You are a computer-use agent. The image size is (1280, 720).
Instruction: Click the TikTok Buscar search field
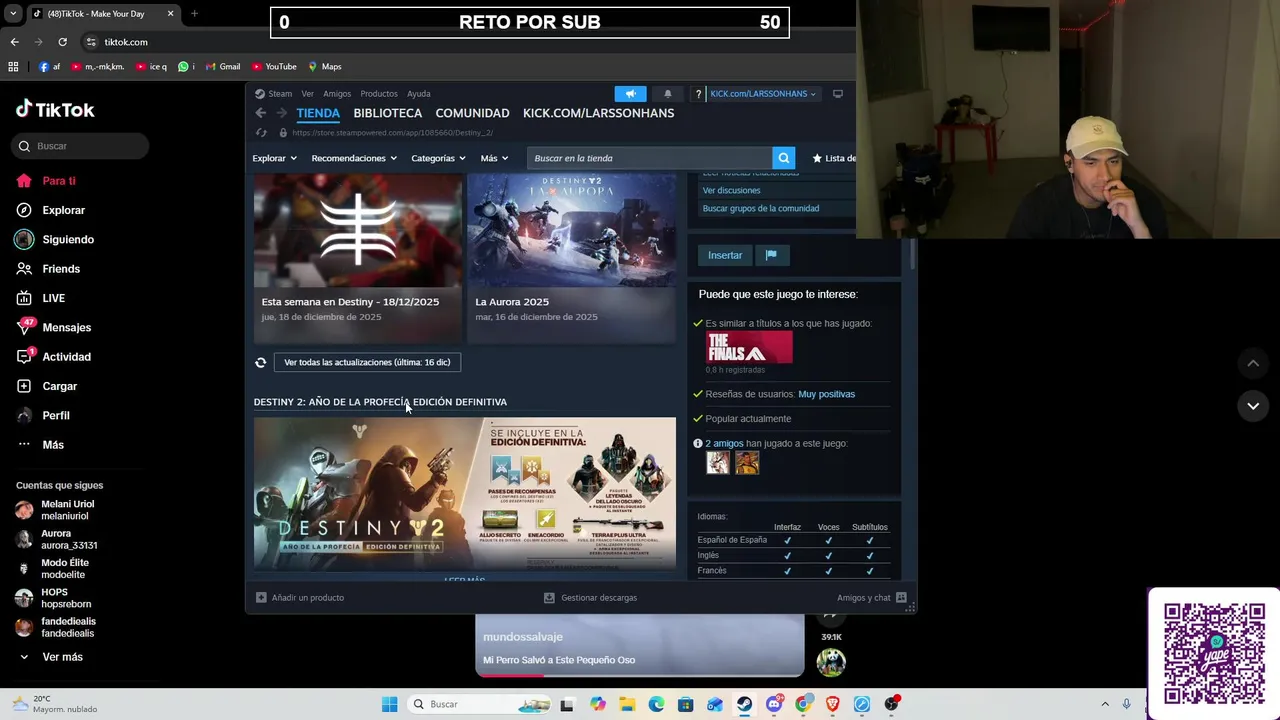pyautogui.click(x=80, y=146)
